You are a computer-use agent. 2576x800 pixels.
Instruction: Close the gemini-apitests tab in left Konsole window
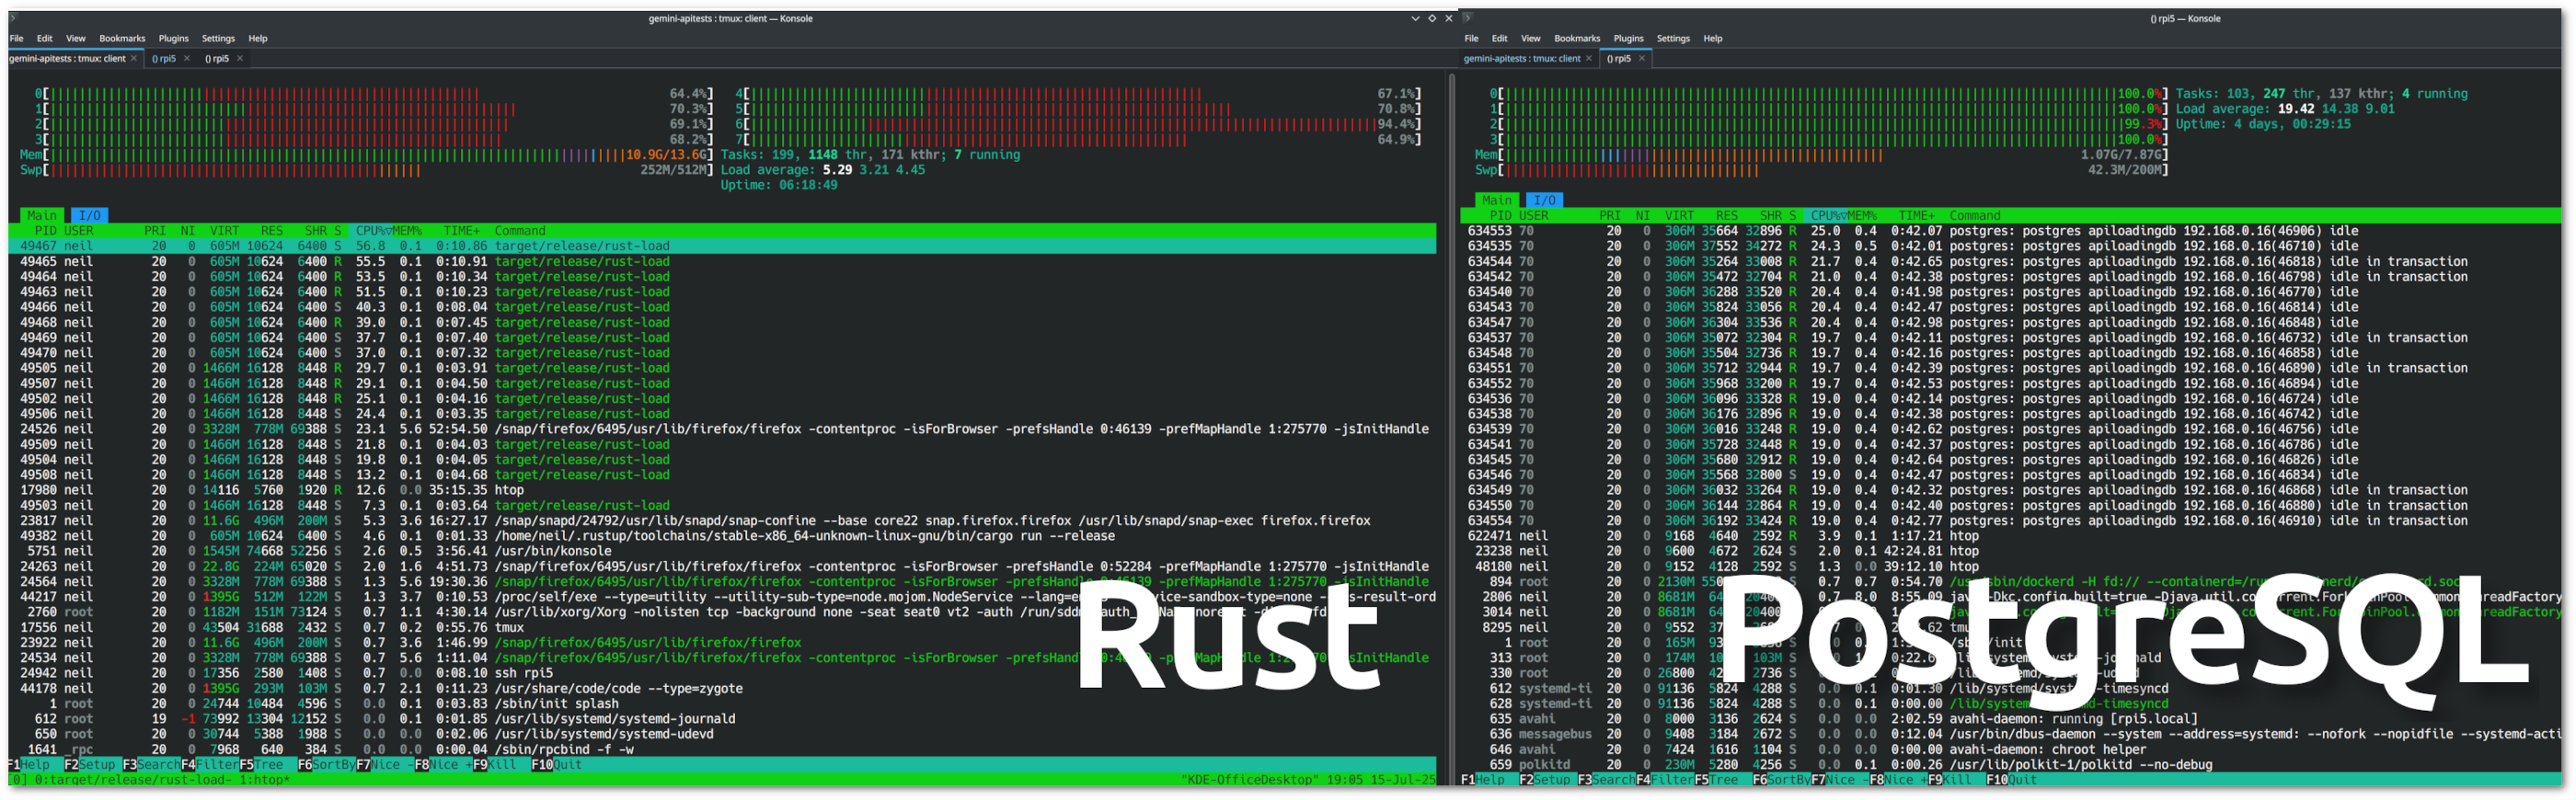point(134,58)
